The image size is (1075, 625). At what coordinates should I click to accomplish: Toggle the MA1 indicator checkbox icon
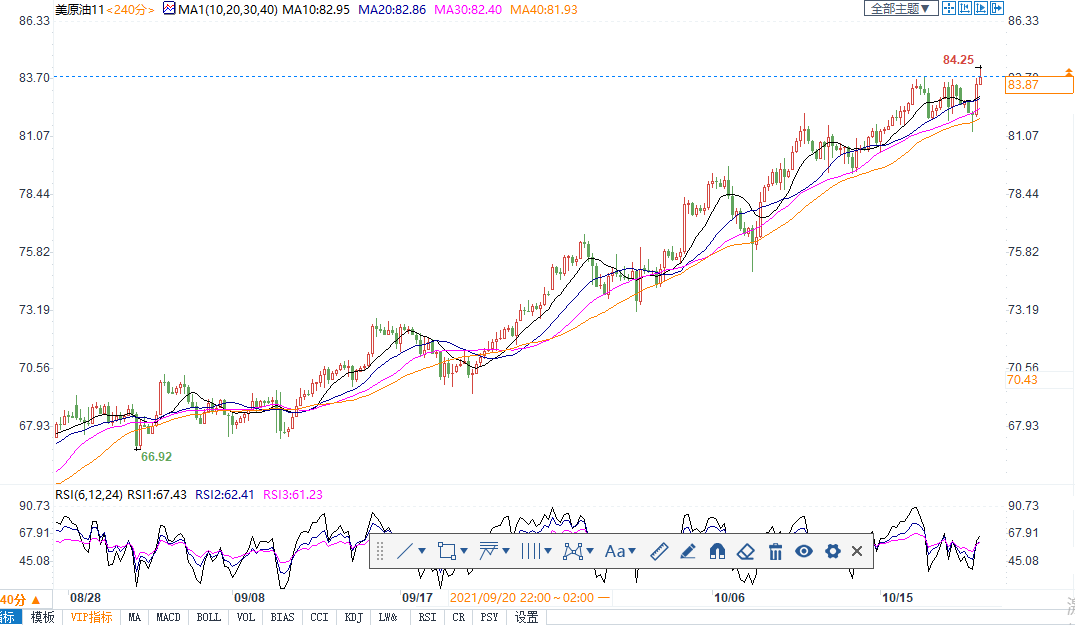pyautogui.click(x=168, y=9)
